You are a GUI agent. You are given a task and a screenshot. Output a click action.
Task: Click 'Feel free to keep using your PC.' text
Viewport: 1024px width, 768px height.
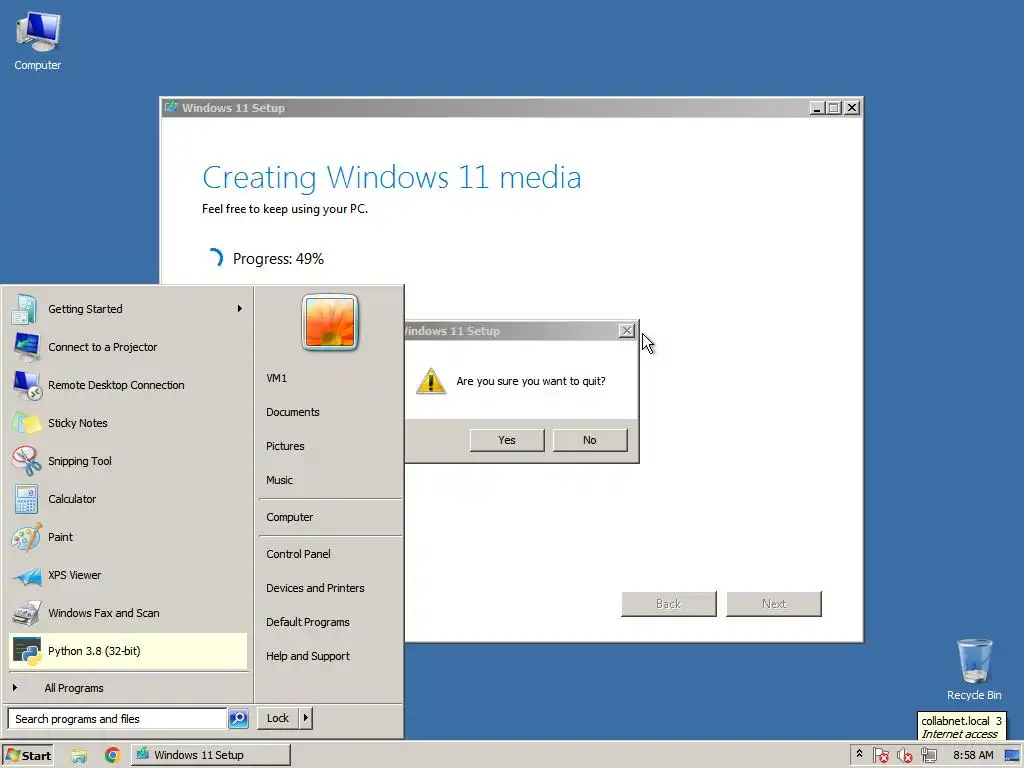point(285,209)
